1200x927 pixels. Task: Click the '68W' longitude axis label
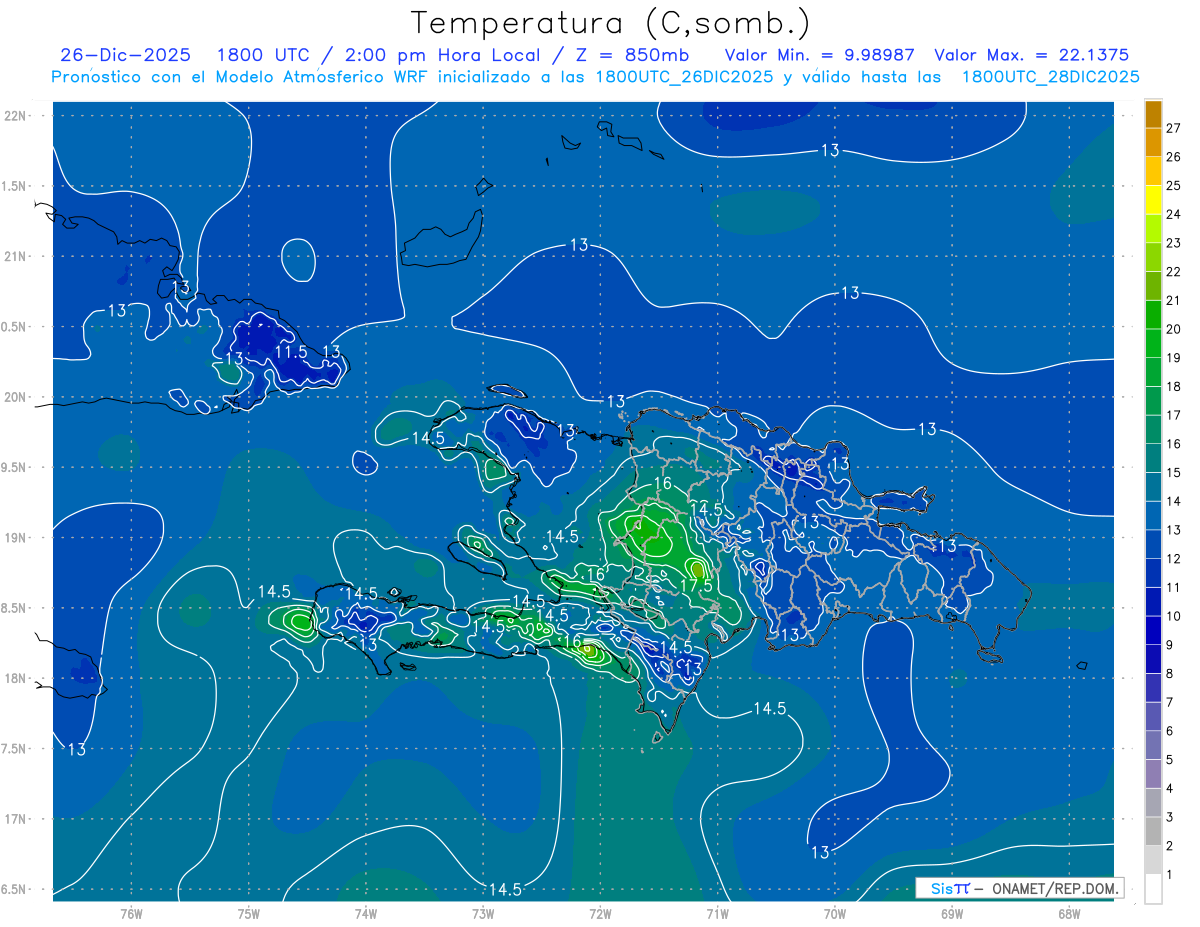(1068, 913)
